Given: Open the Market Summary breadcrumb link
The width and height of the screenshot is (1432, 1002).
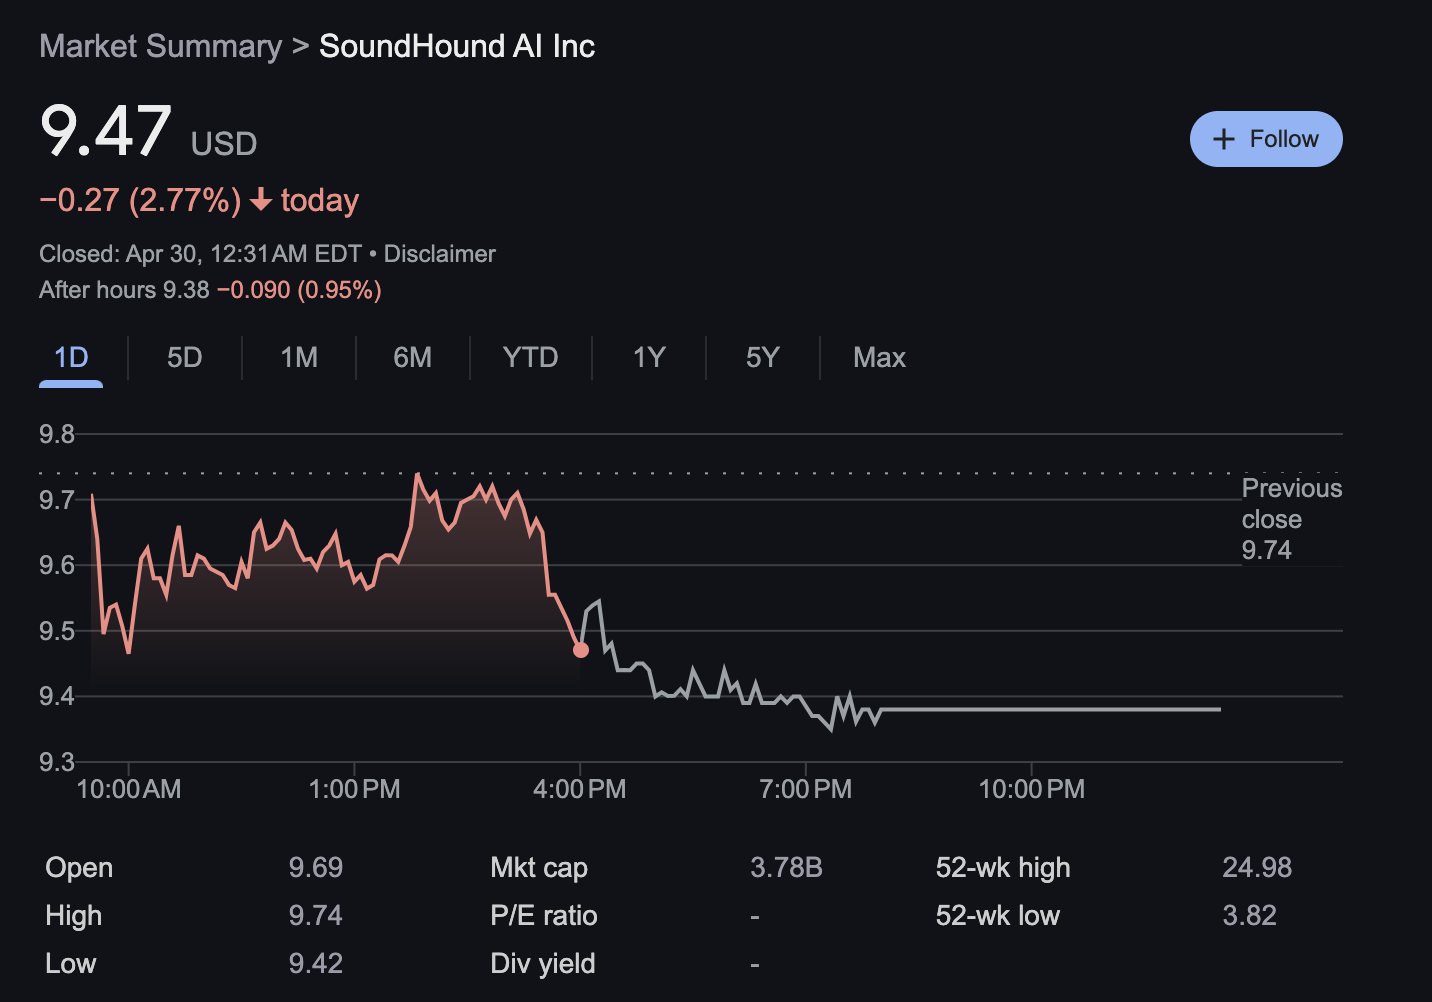Looking at the screenshot, I should point(161,46).
